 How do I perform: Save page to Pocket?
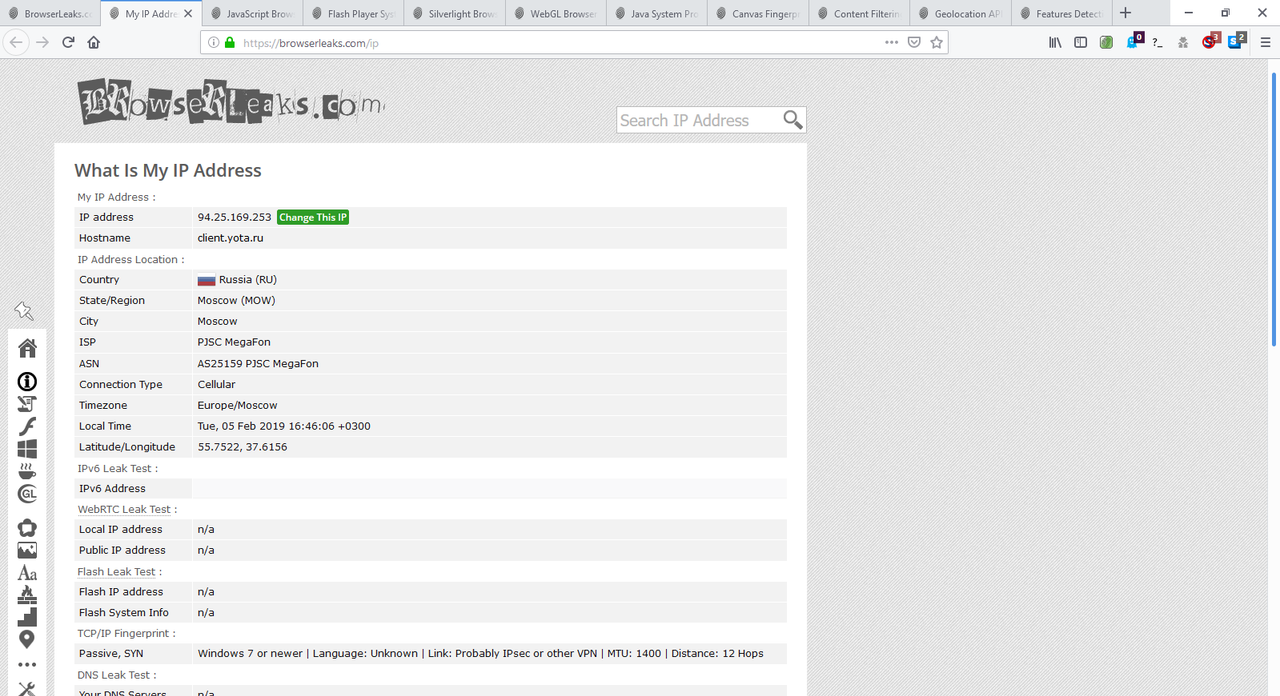[914, 42]
